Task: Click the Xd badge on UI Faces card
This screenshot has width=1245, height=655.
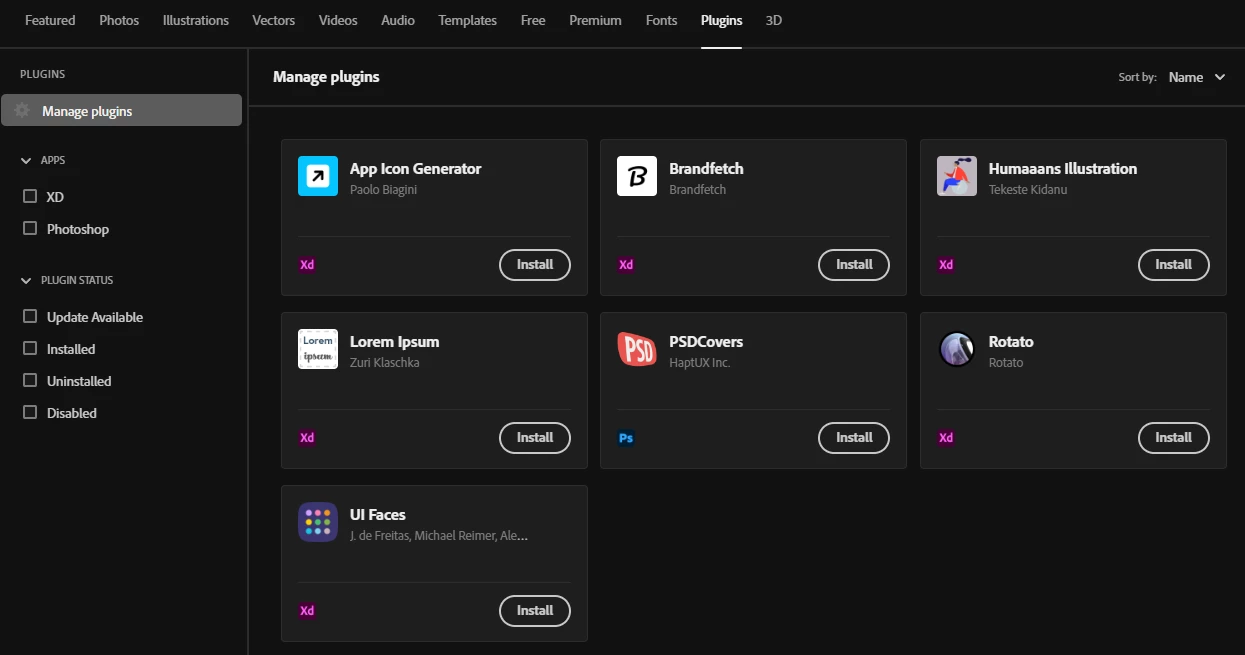Action: (x=307, y=611)
